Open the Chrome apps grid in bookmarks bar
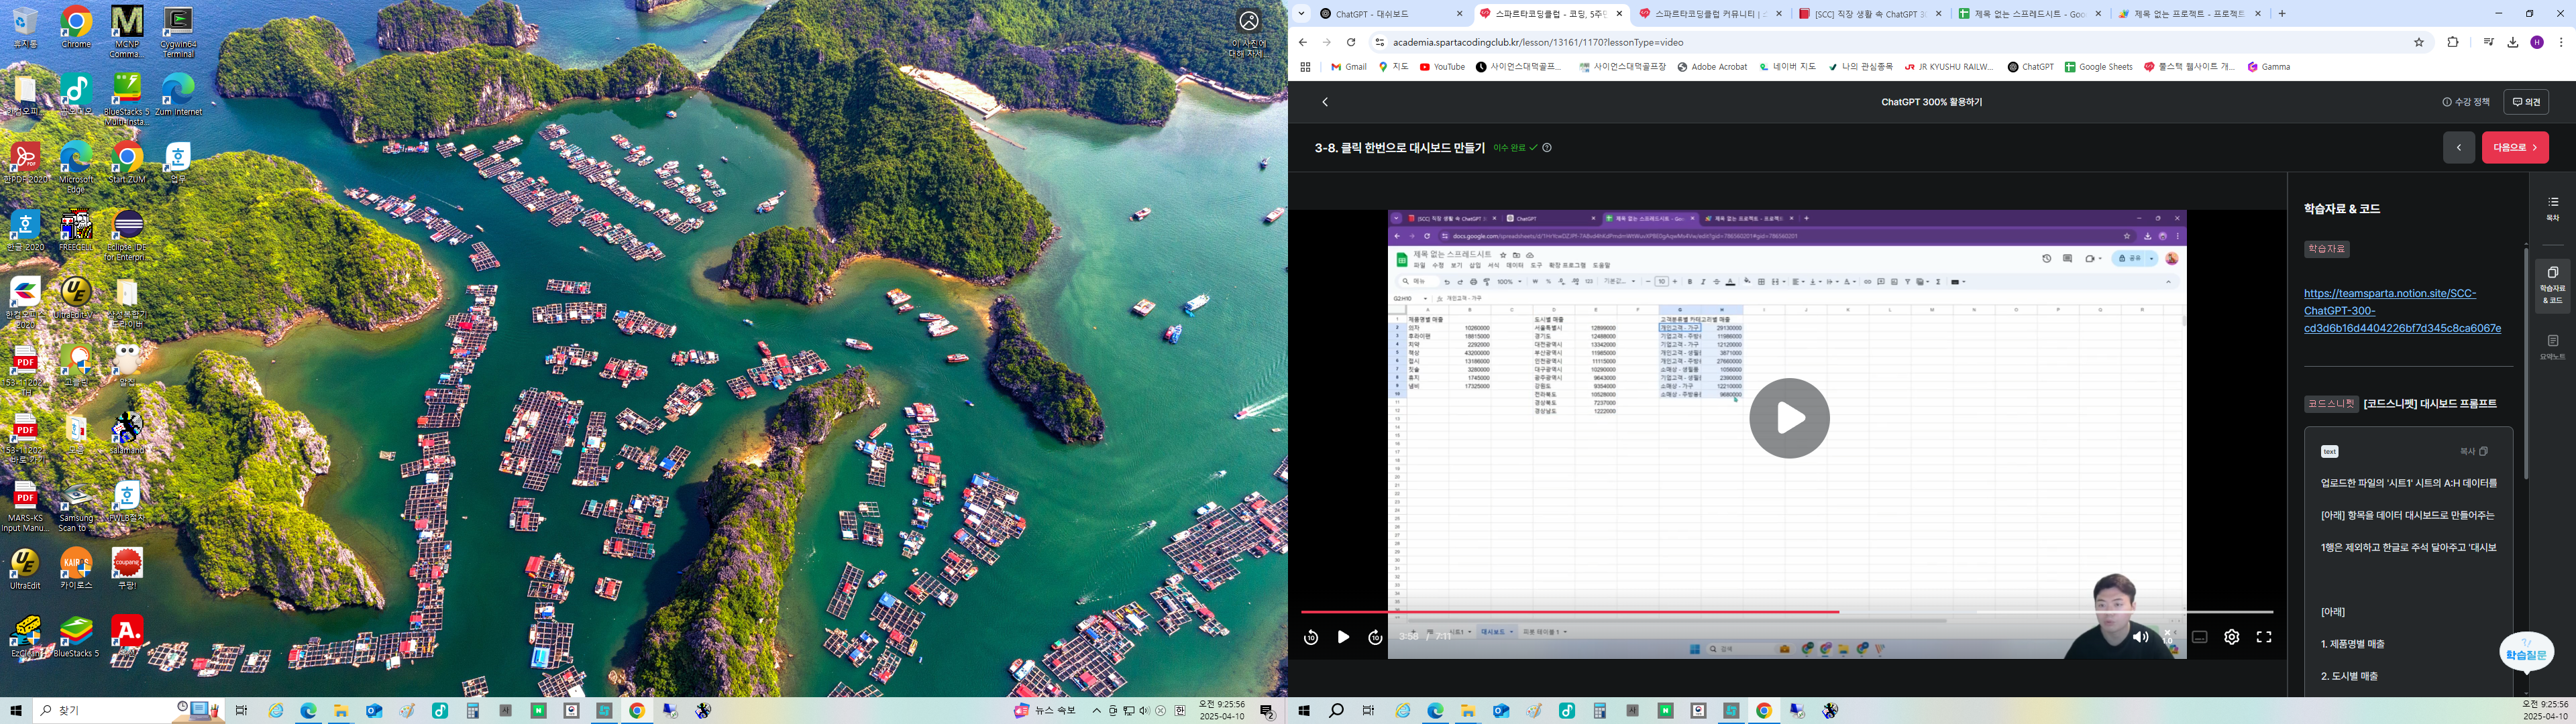The width and height of the screenshot is (2576, 724). click(1305, 67)
